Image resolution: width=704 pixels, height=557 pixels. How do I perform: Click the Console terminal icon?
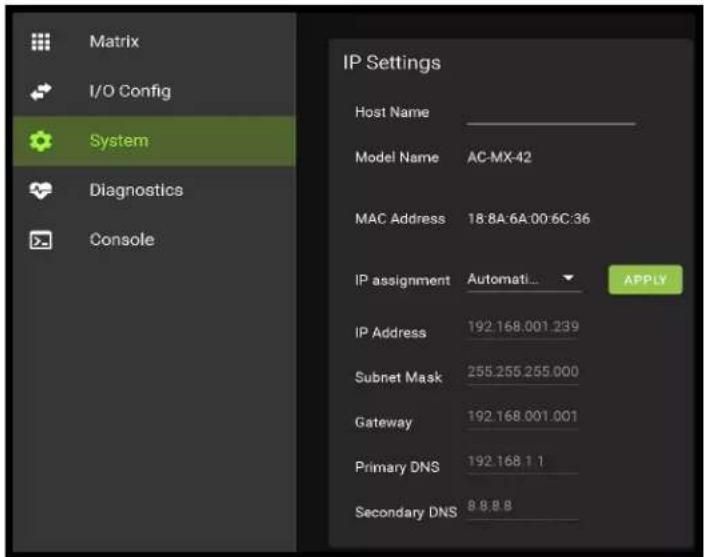(40, 240)
